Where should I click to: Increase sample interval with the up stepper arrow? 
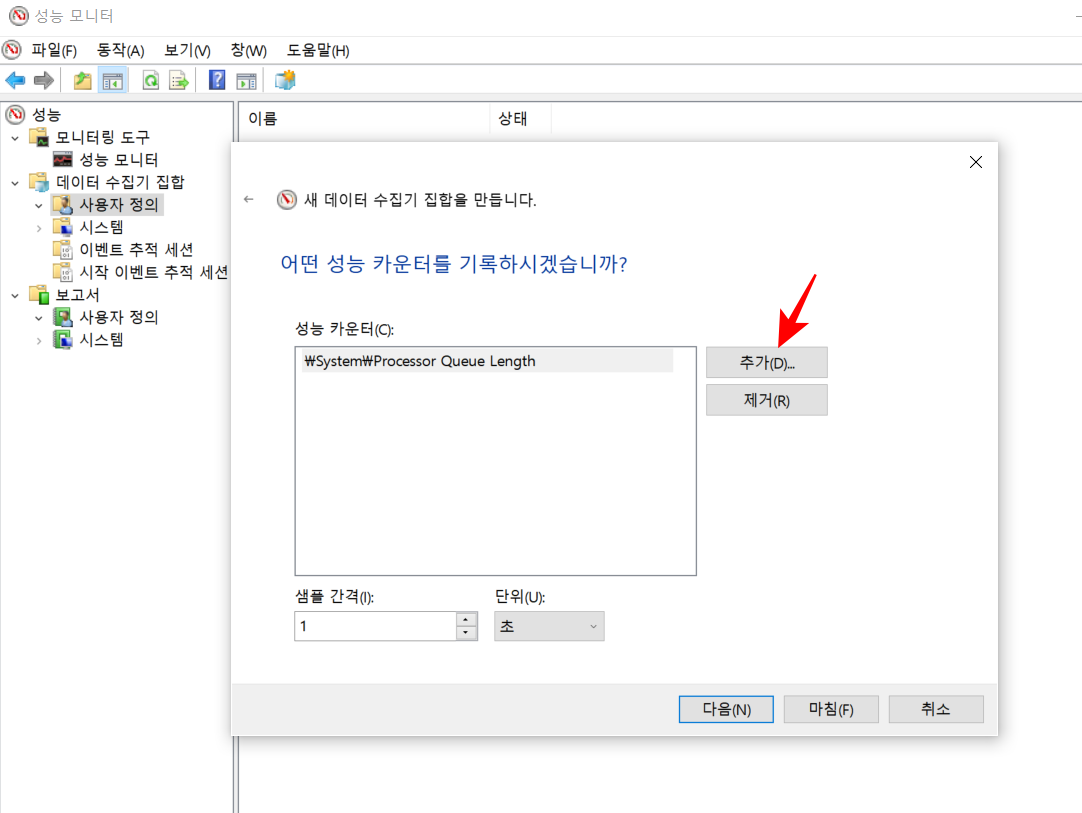tap(465, 620)
